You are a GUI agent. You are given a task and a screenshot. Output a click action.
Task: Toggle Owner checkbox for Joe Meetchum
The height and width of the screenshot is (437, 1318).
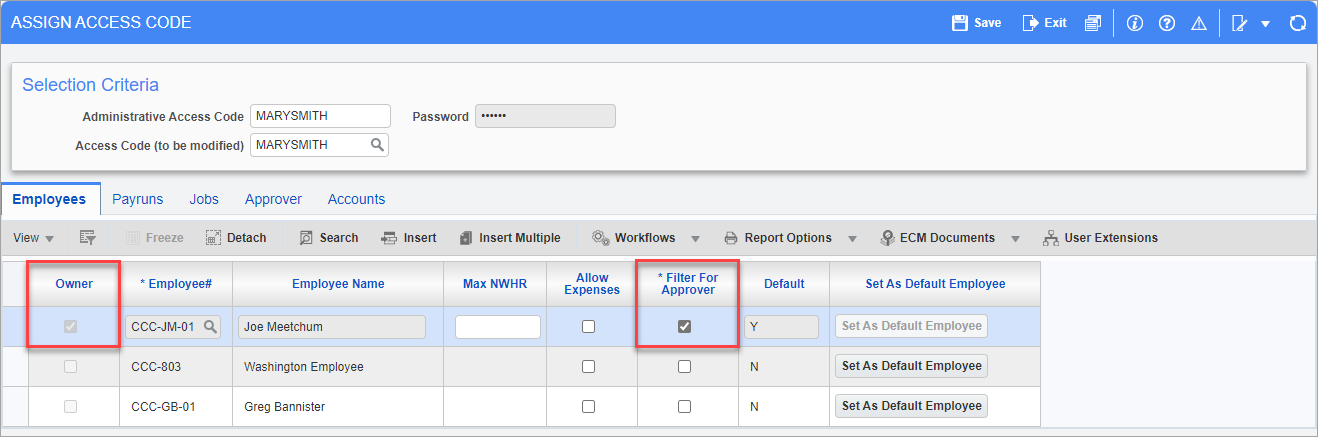[71, 326]
